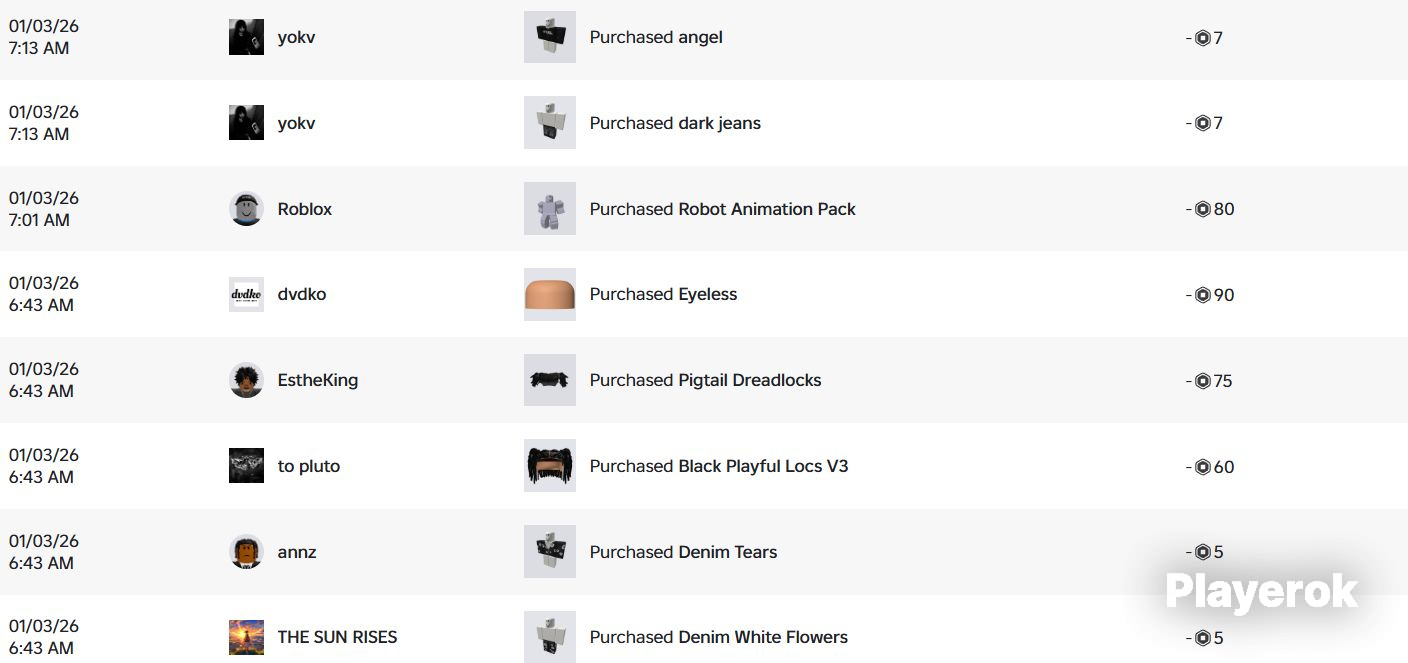
Task: Click the dark jeans item thumbnail
Action: [550, 123]
